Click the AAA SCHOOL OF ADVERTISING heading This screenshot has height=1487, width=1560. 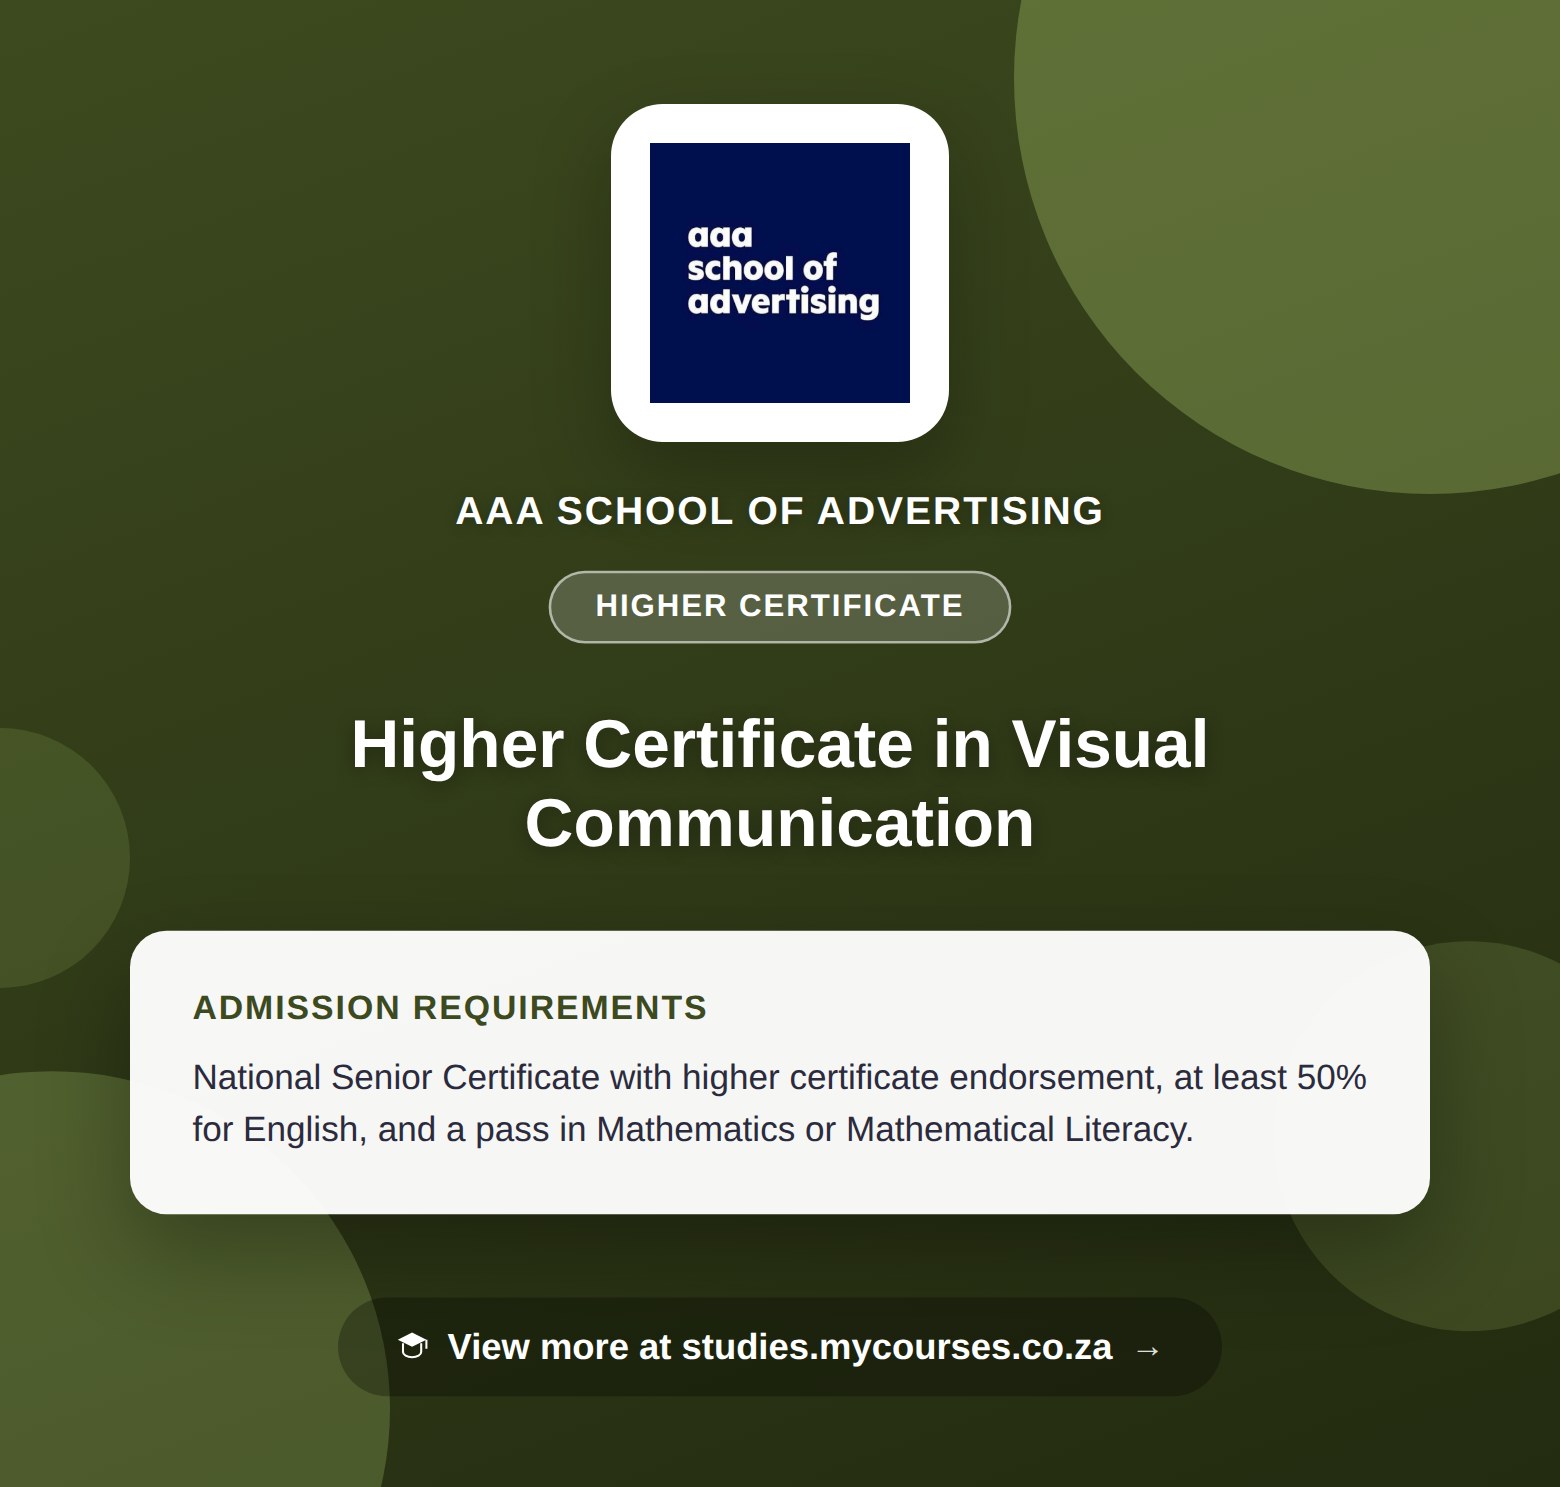click(780, 511)
